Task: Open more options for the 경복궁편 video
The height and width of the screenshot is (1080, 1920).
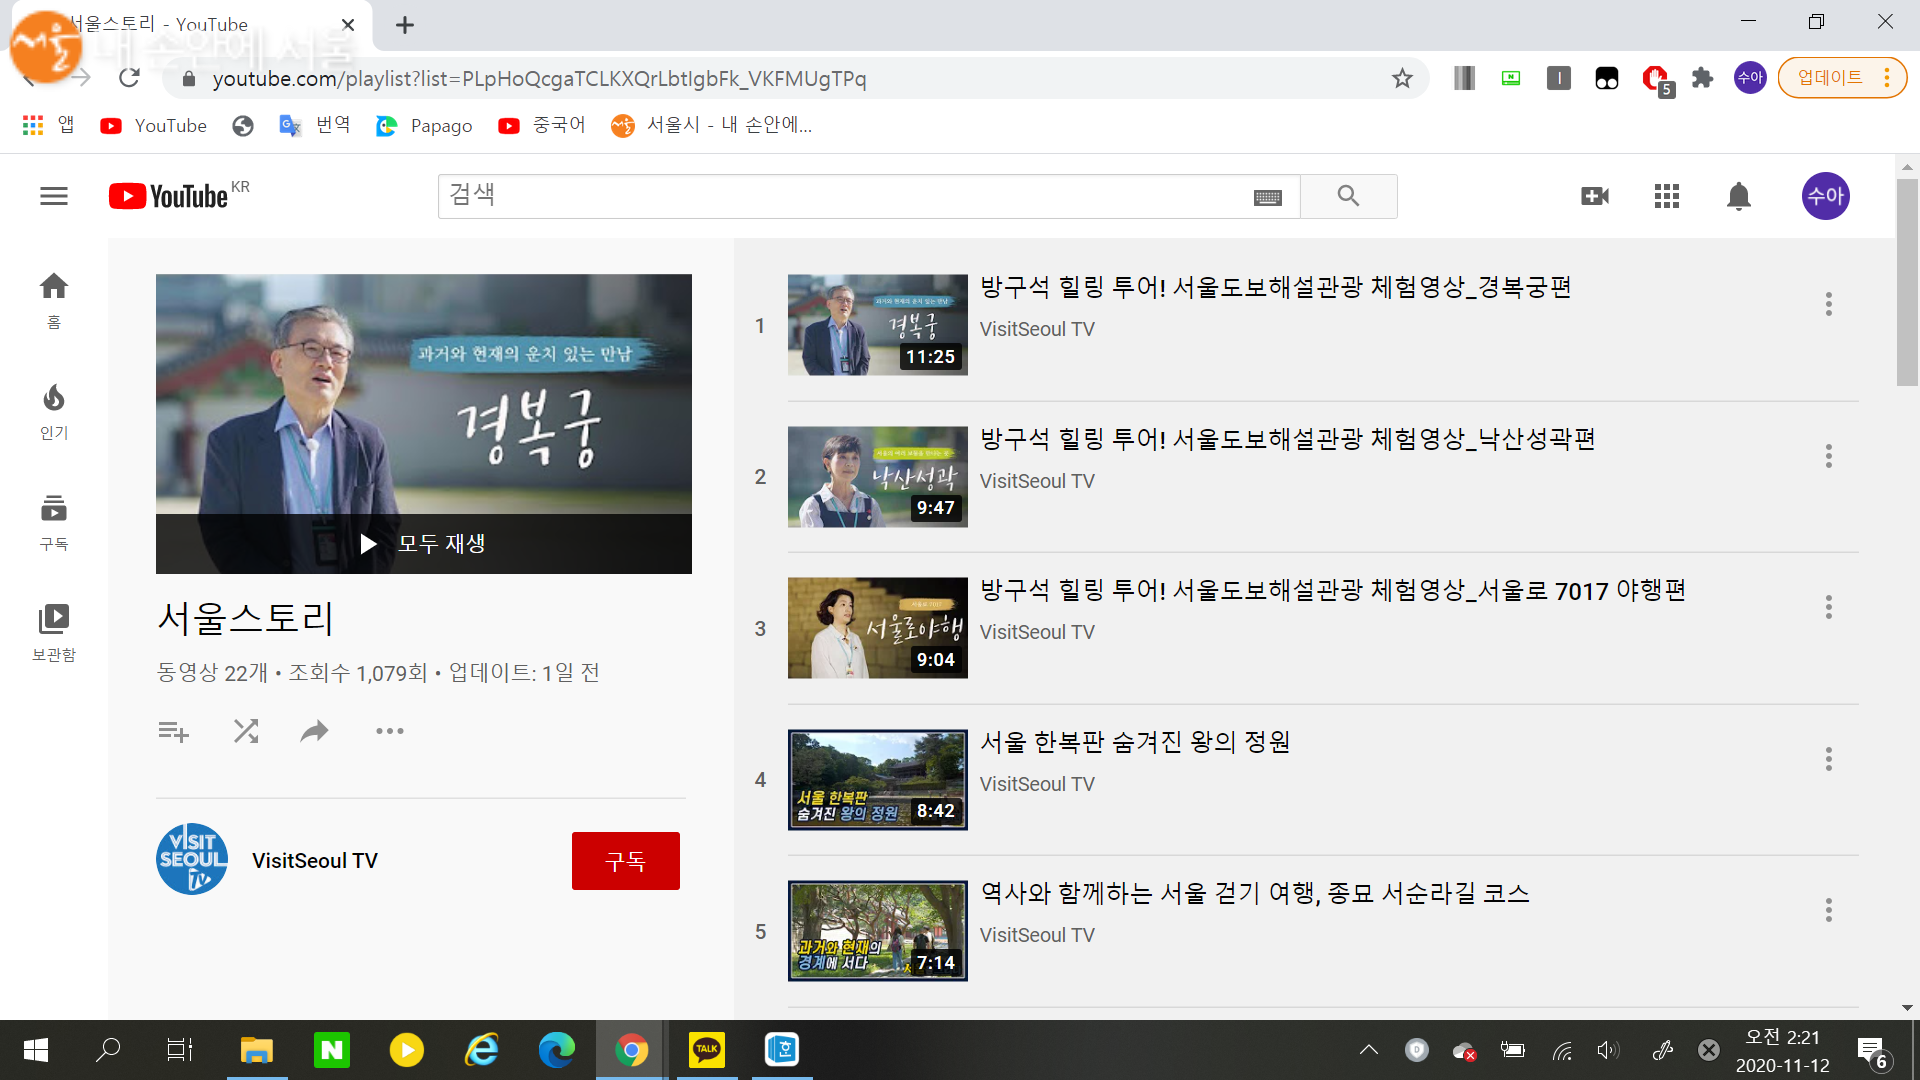Action: point(1828,304)
